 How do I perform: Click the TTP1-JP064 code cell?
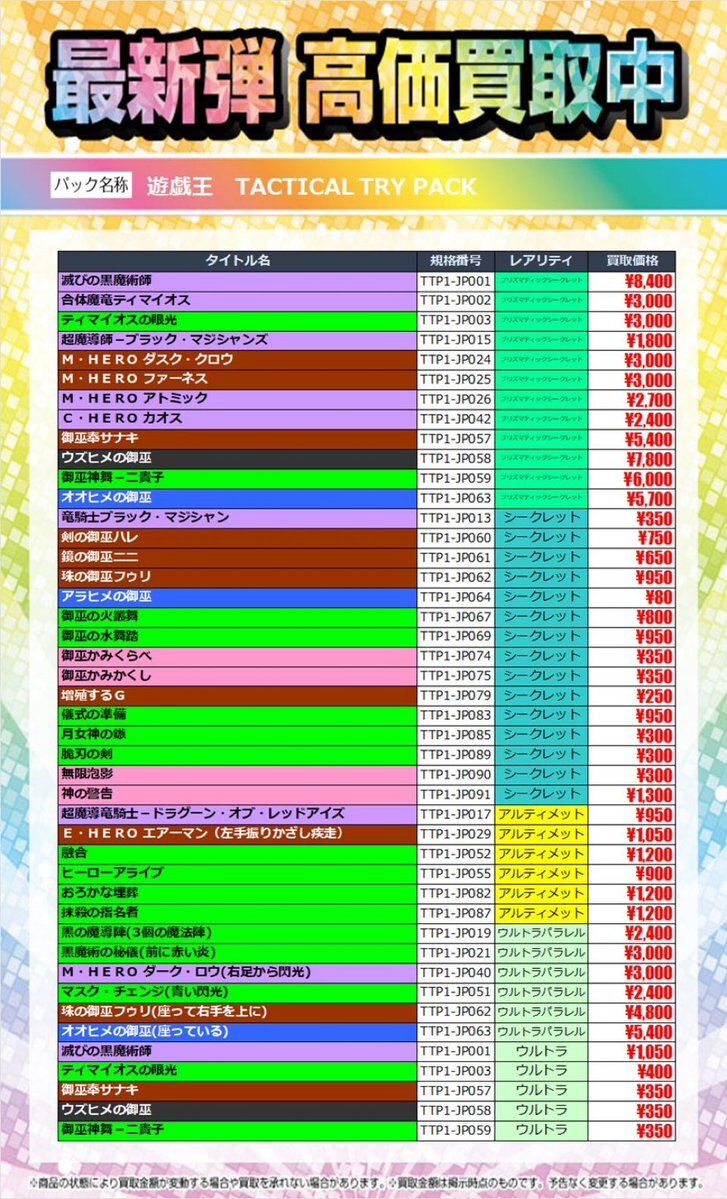click(456, 596)
